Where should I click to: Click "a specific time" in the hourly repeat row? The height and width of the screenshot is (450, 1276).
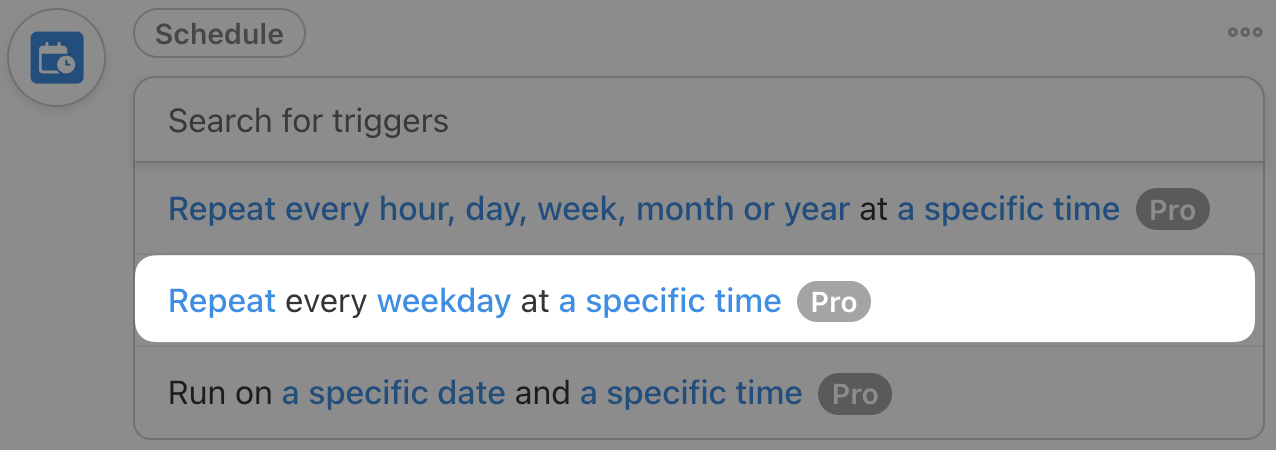[1008, 210]
